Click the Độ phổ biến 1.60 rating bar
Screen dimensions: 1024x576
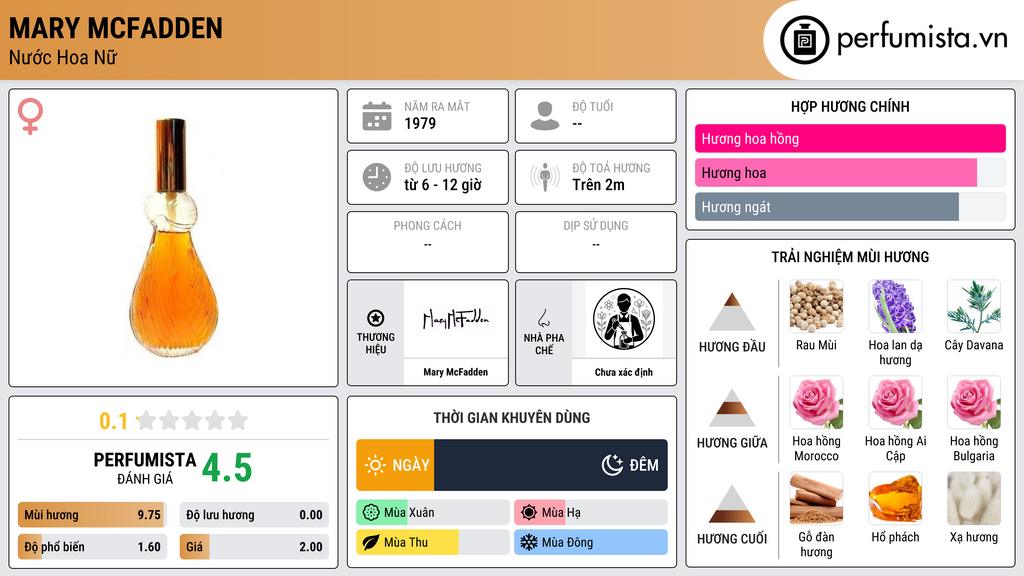tap(92, 547)
